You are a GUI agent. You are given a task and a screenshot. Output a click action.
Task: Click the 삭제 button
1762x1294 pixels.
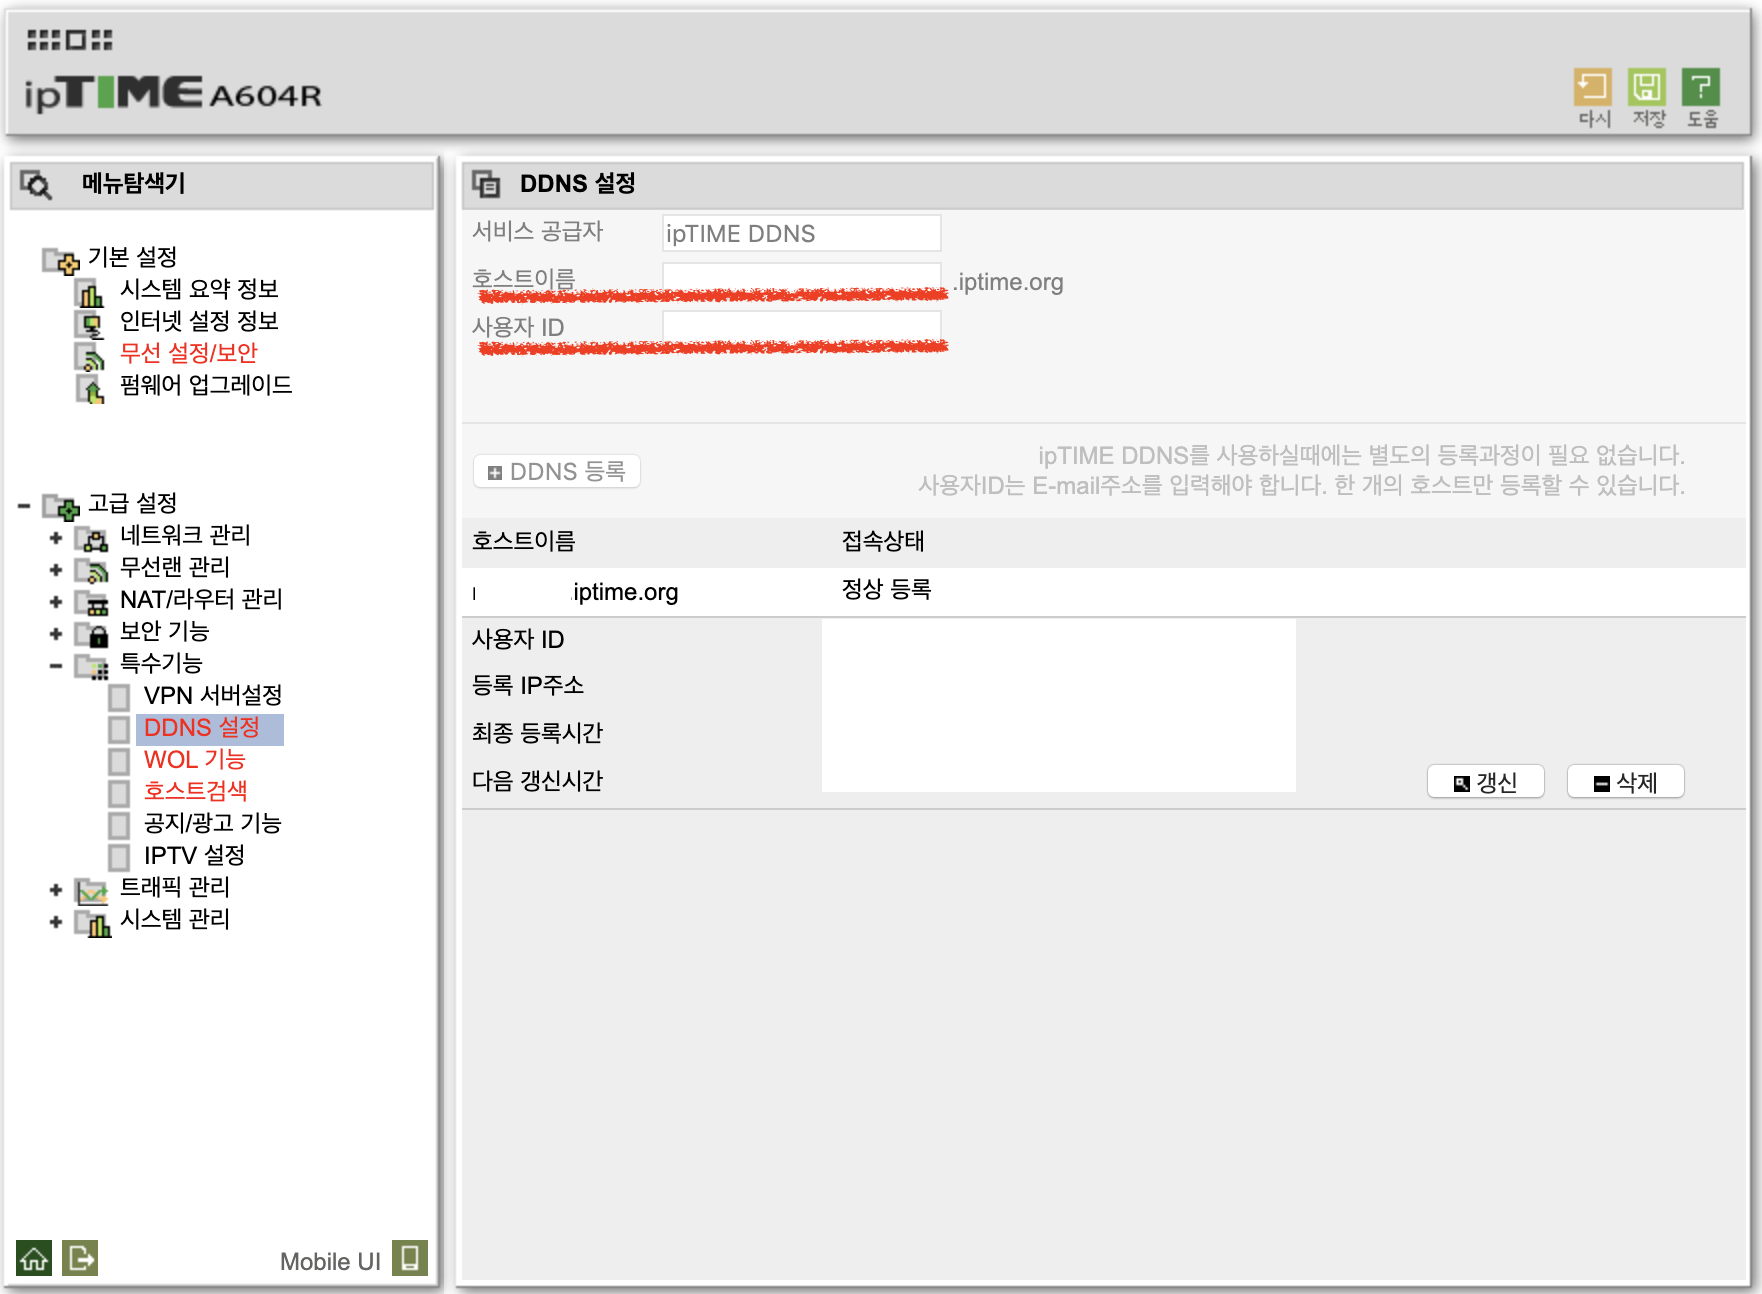(1625, 782)
